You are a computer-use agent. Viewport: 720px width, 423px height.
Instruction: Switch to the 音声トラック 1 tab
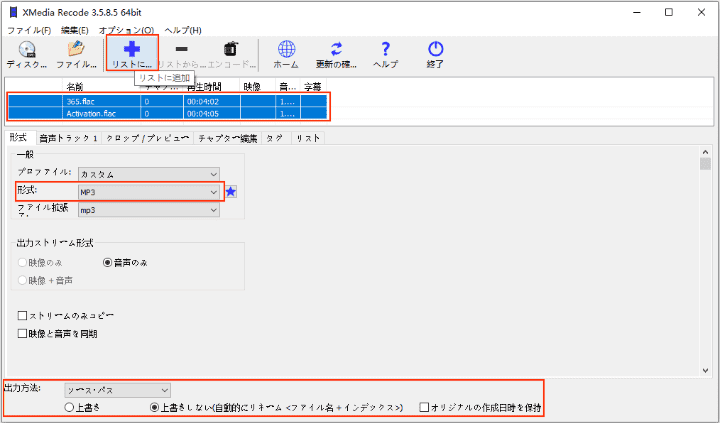point(69,138)
